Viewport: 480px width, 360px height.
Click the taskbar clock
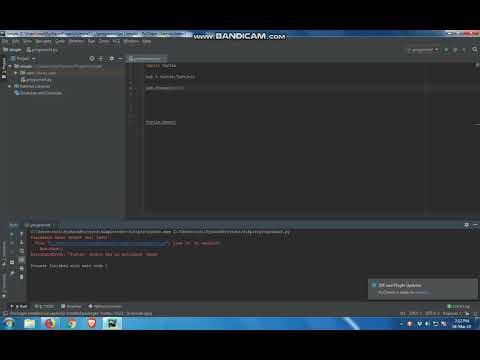pyautogui.click(x=462, y=323)
